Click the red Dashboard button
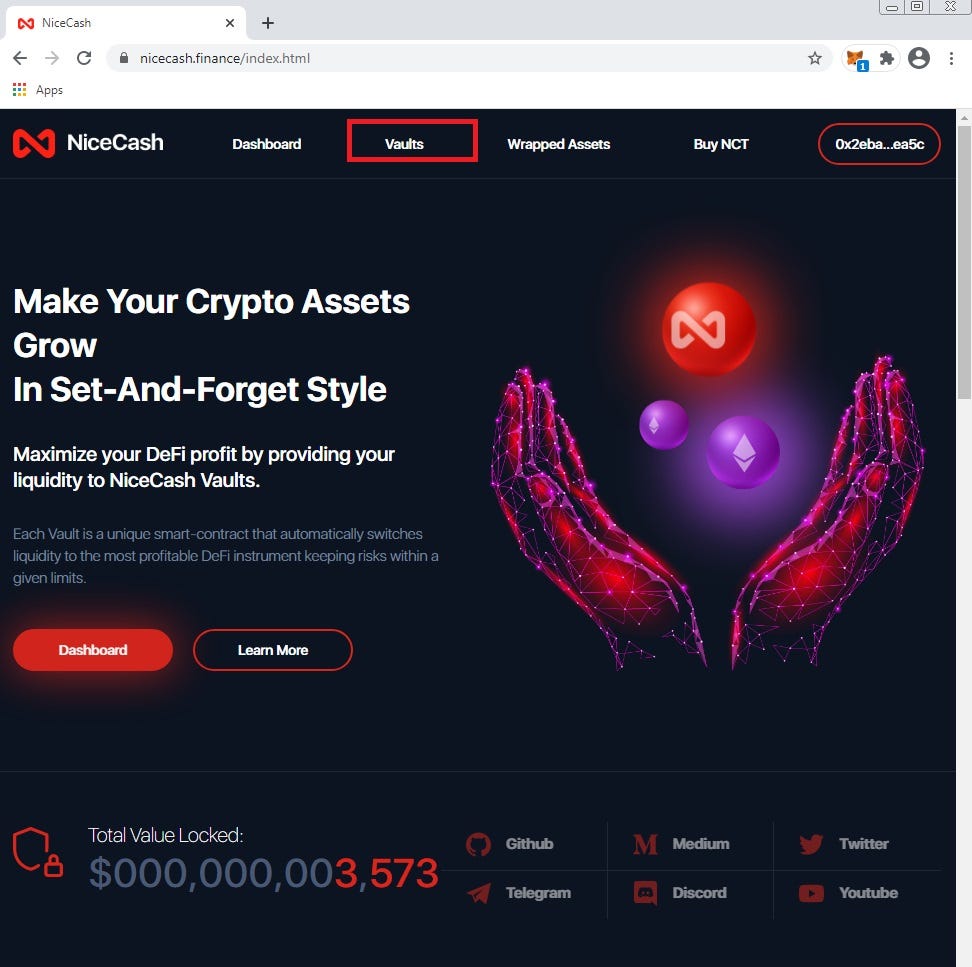The height and width of the screenshot is (967, 972). click(x=93, y=650)
